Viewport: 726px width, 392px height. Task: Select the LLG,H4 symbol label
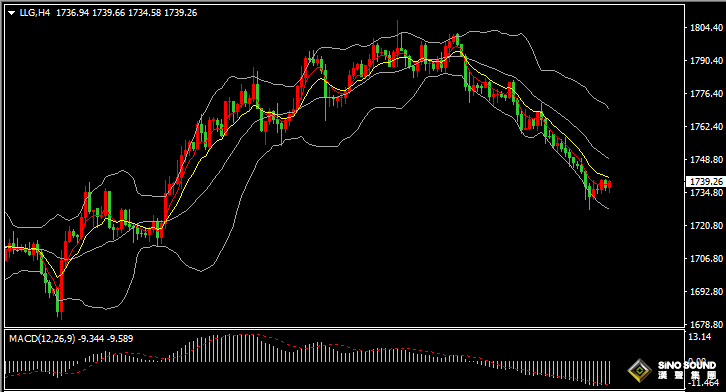pos(35,13)
